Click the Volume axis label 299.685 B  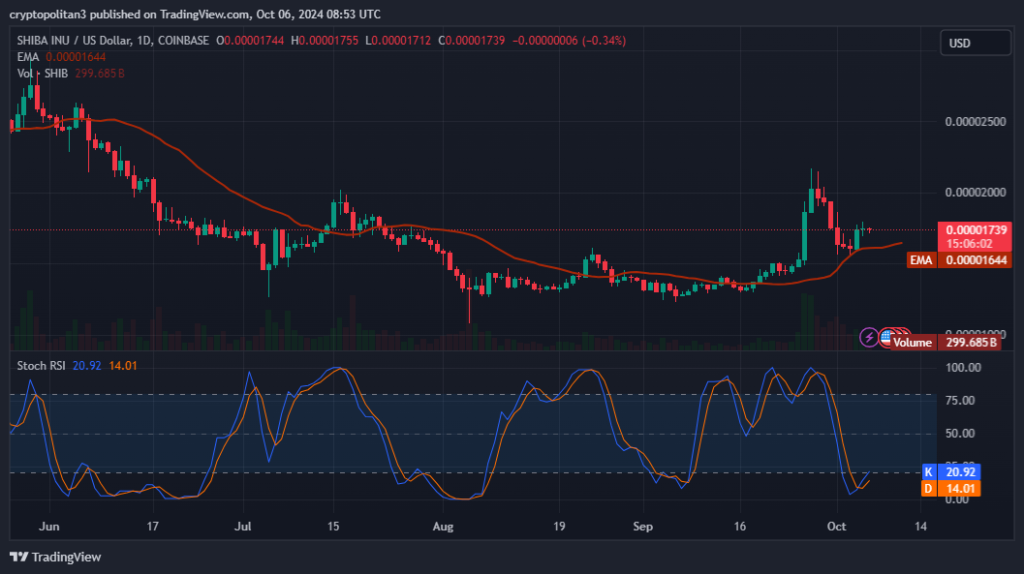pos(971,342)
